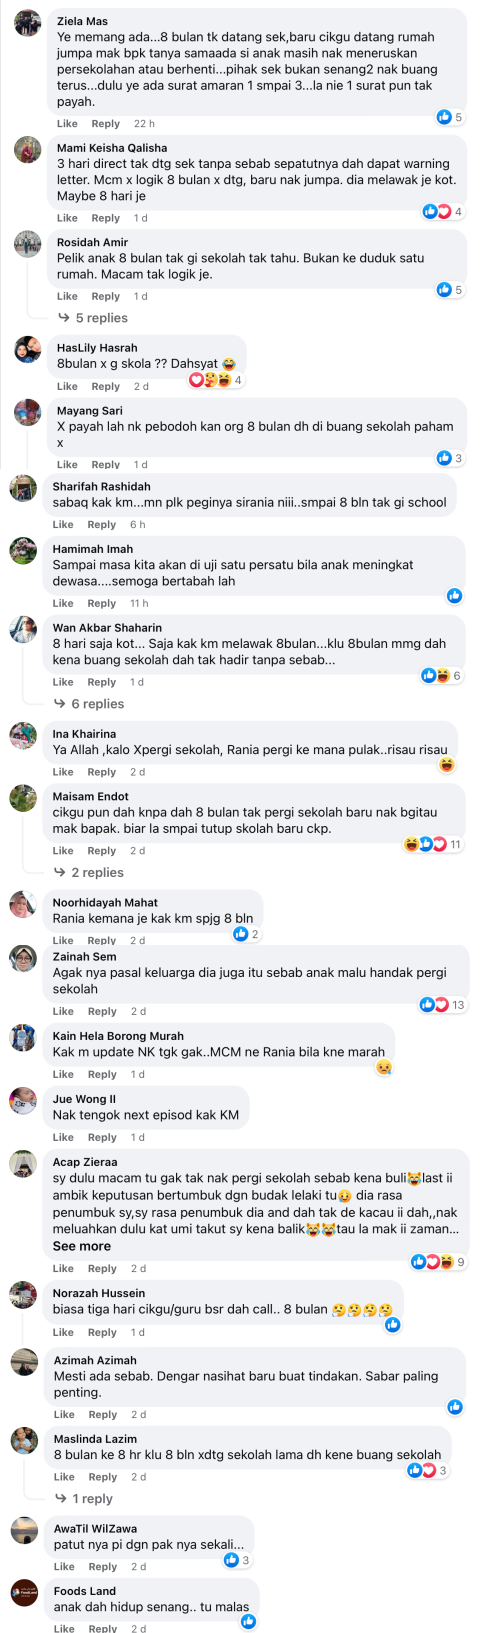
Task: Like Norazah Hussein's comment
Action: click(x=63, y=1332)
